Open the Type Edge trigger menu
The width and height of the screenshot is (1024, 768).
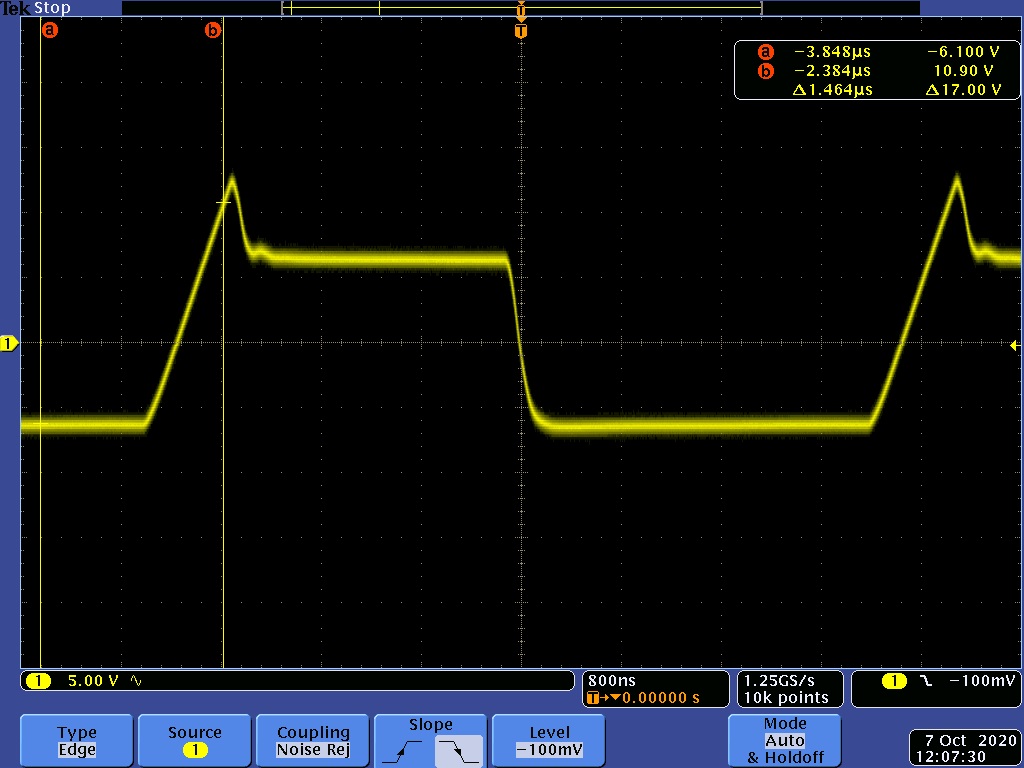coord(76,741)
